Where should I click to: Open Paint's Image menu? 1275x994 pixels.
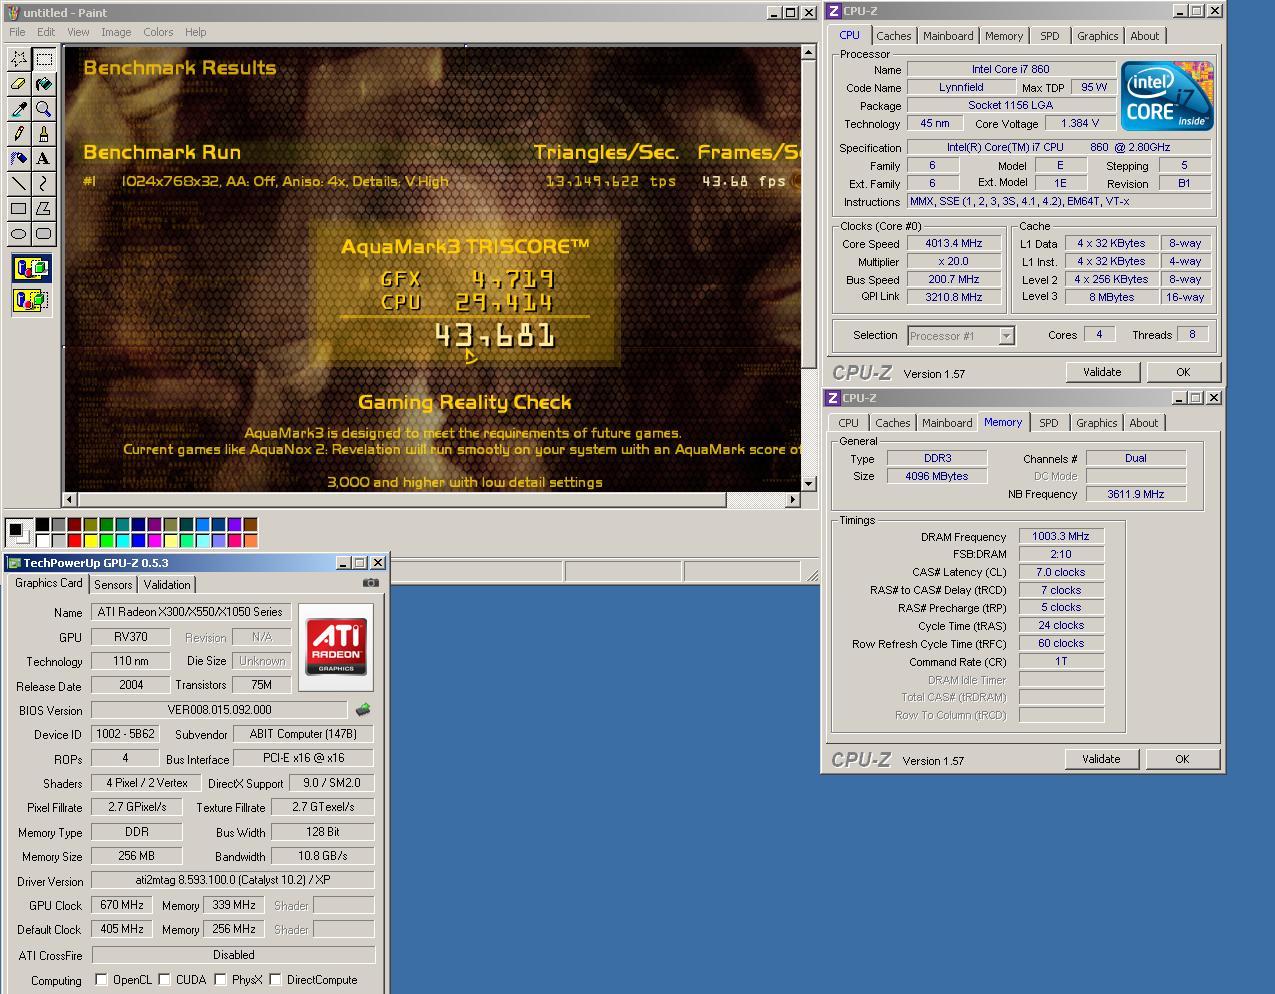click(116, 32)
